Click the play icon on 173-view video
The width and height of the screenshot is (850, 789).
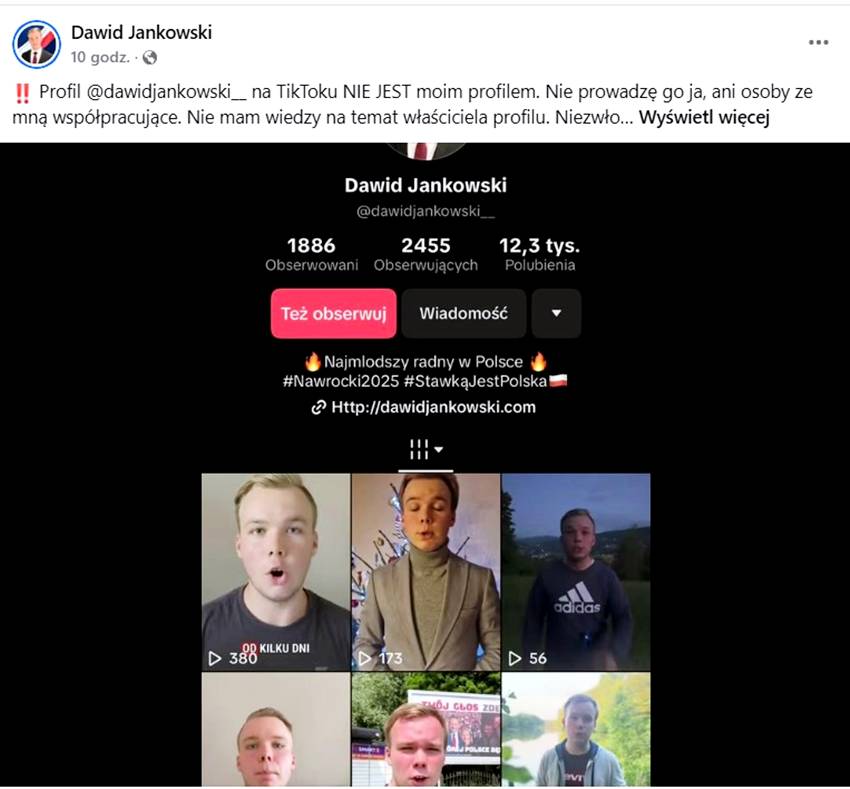pos(365,658)
